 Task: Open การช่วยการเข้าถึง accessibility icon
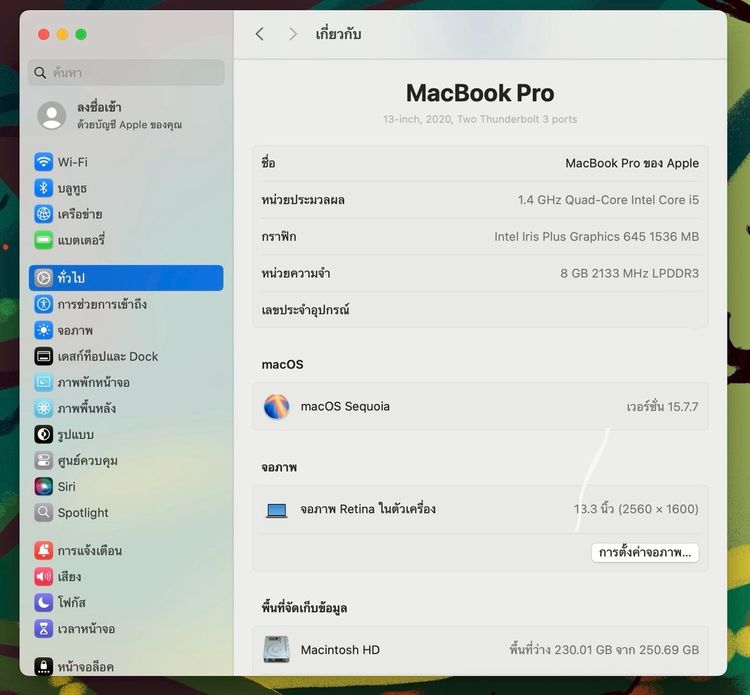pos(44,304)
